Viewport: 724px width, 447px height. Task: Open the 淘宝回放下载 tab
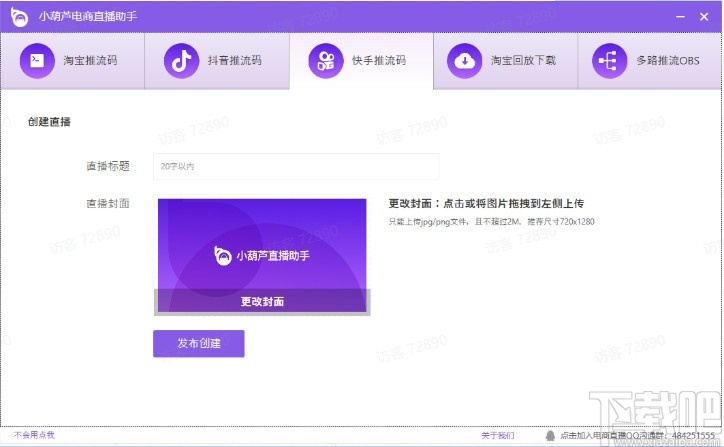(506, 61)
